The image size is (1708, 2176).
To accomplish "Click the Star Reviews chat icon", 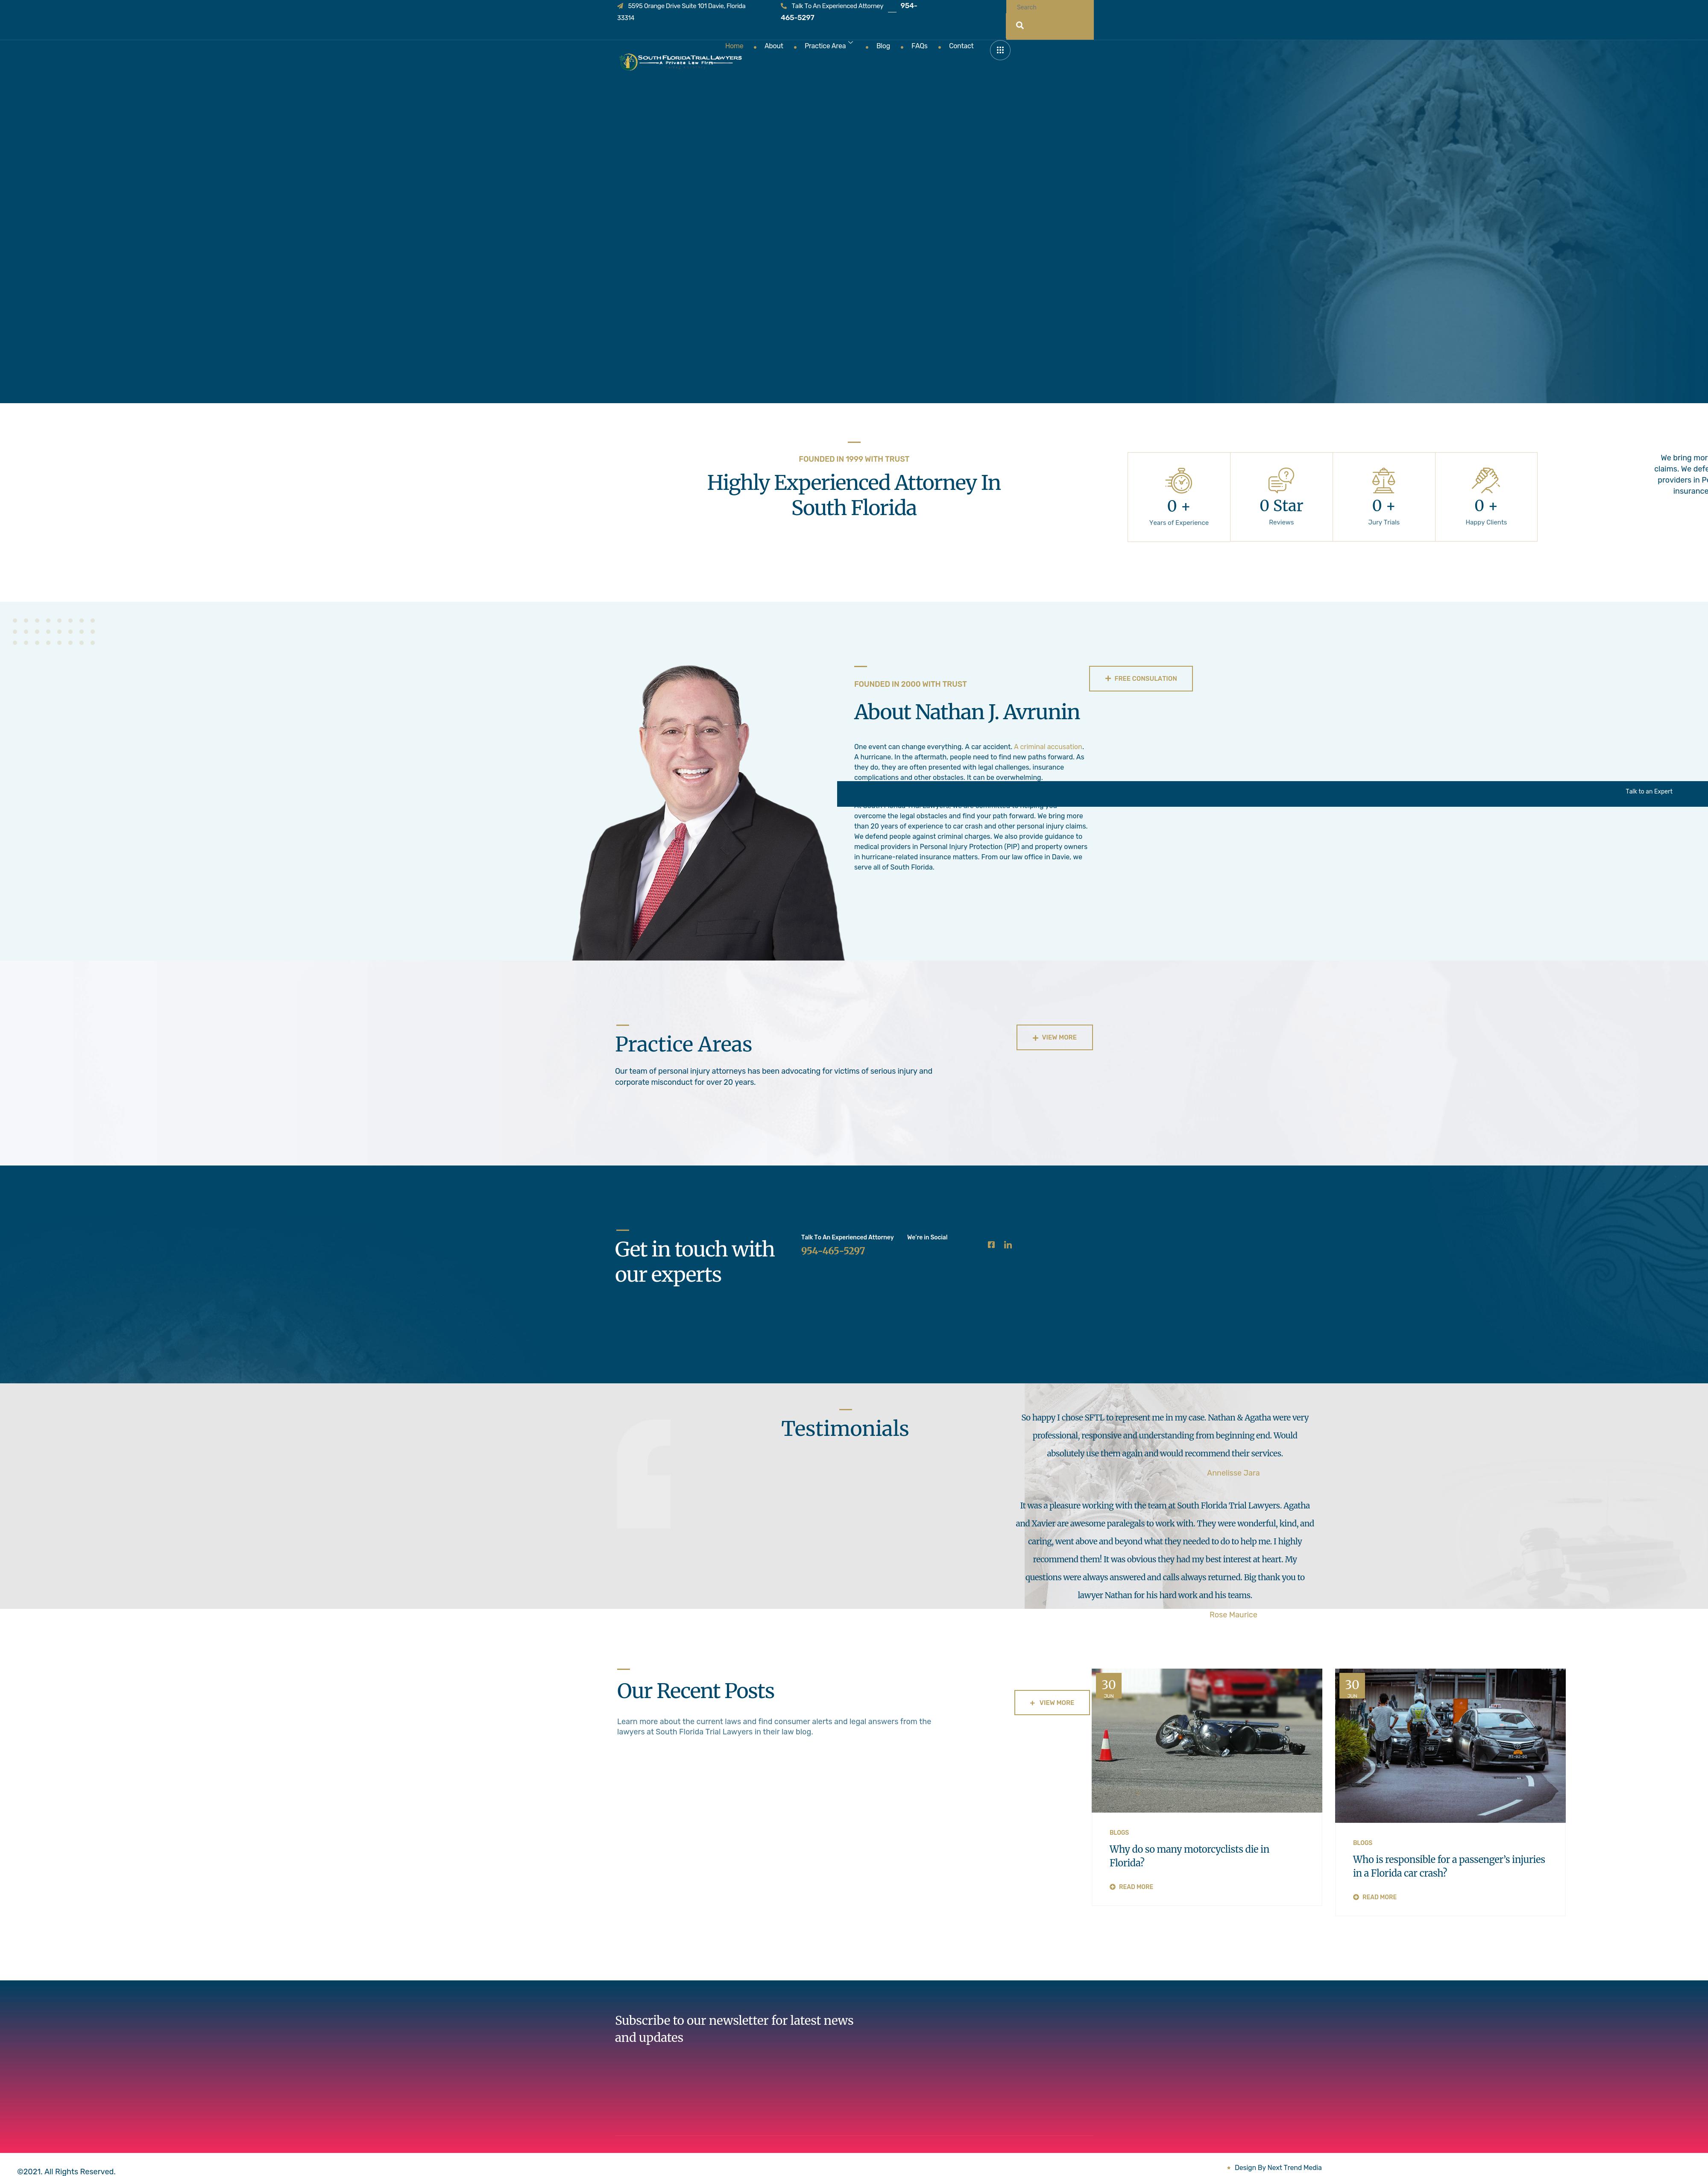I will click(x=1281, y=480).
